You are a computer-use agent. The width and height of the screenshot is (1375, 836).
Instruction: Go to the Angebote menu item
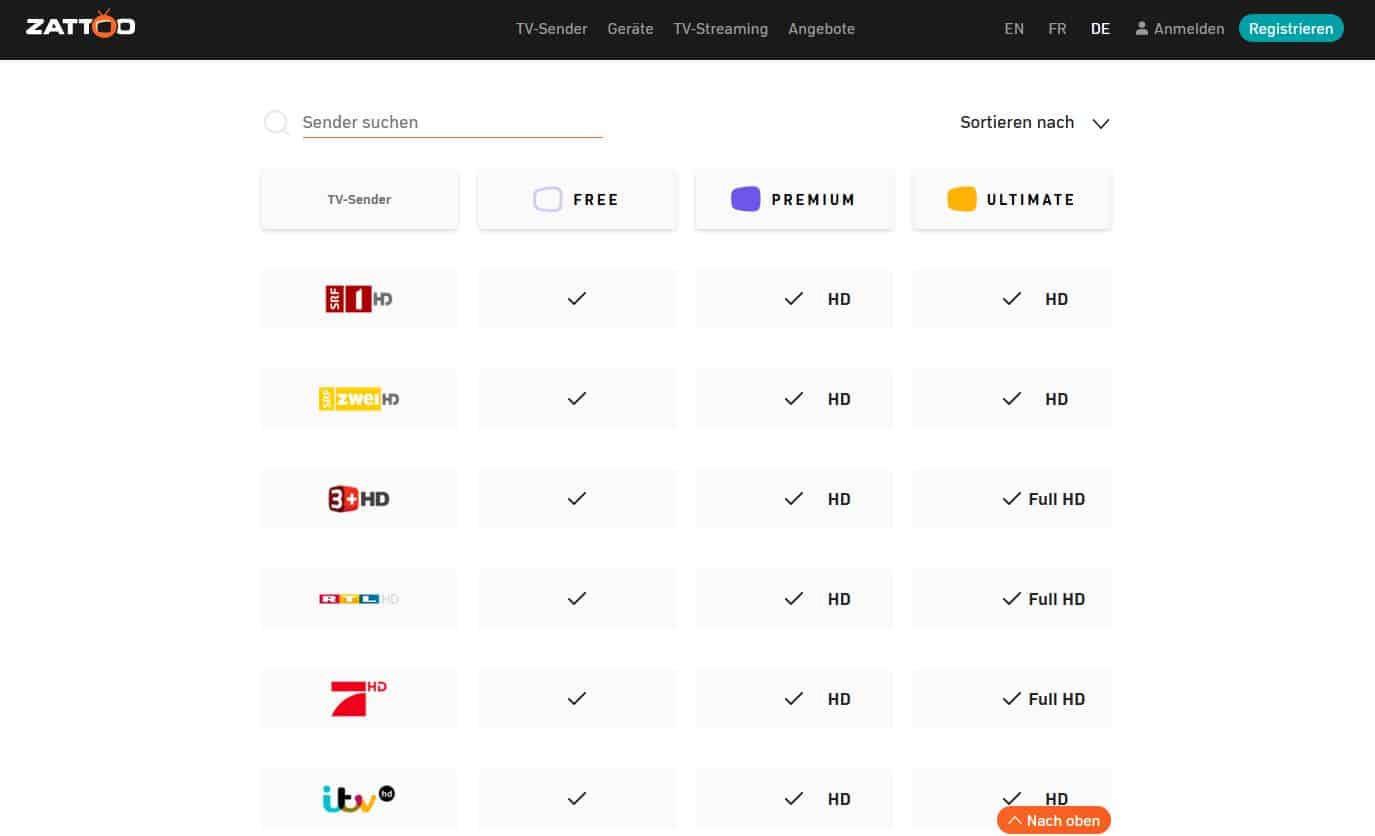point(821,29)
